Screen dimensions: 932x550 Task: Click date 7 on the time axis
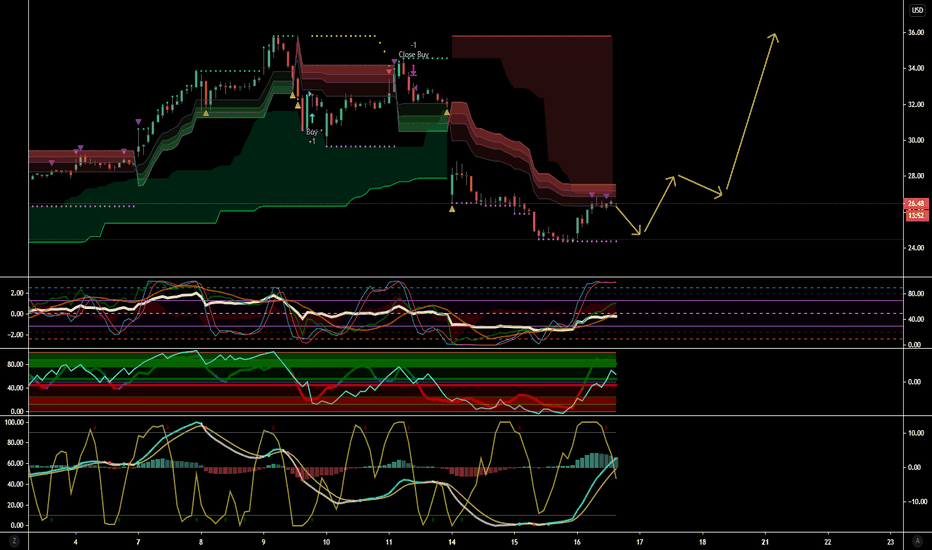coord(138,542)
